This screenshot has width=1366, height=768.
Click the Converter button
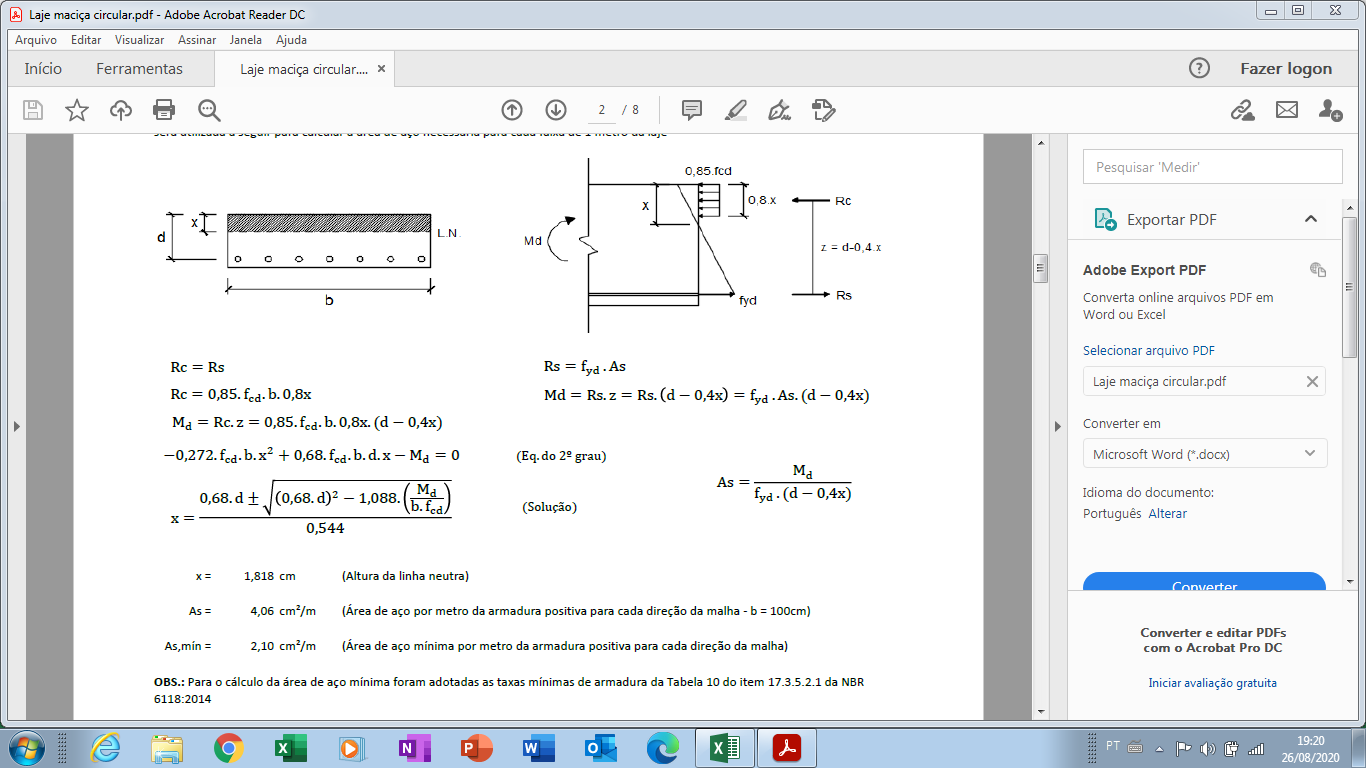pyautogui.click(x=1204, y=582)
